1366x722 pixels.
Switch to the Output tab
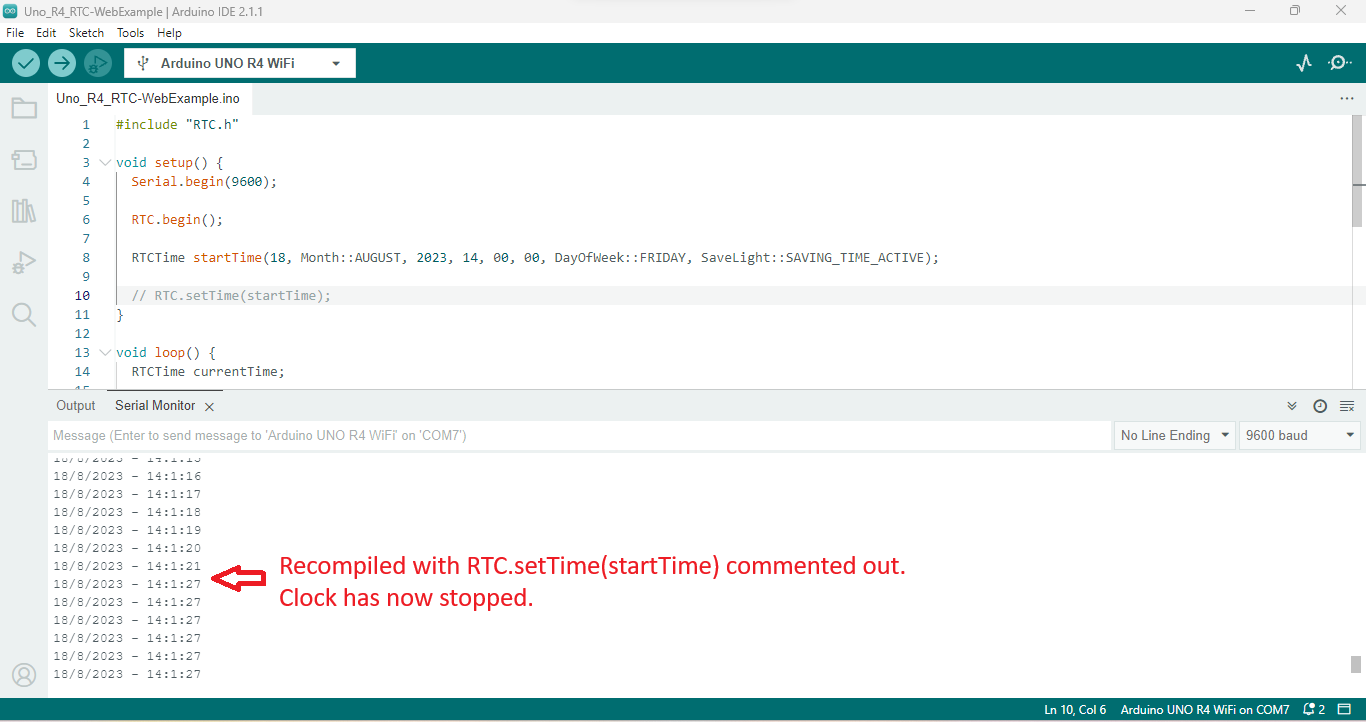(75, 405)
